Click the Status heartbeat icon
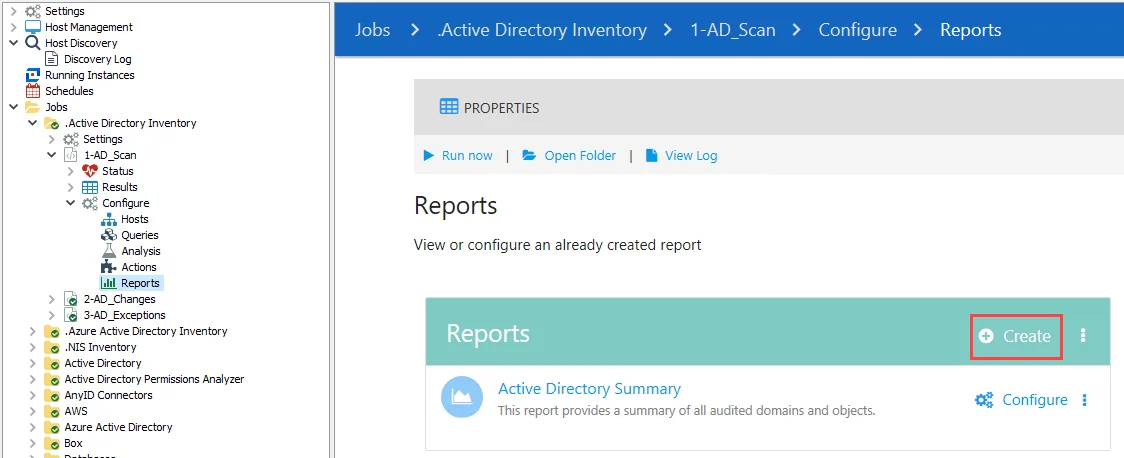 pyautogui.click(x=90, y=171)
